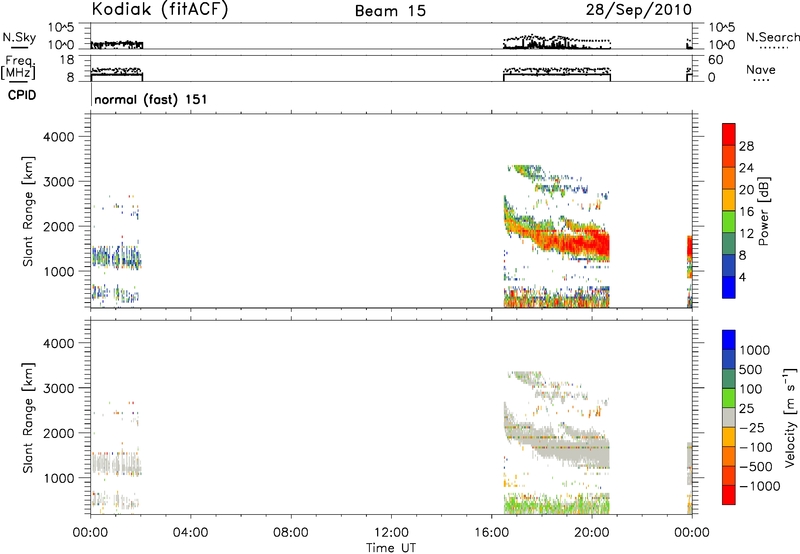Click the 'Power [dB]' colorbar label
The height and width of the screenshot is (554, 800).
[x=764, y=211]
